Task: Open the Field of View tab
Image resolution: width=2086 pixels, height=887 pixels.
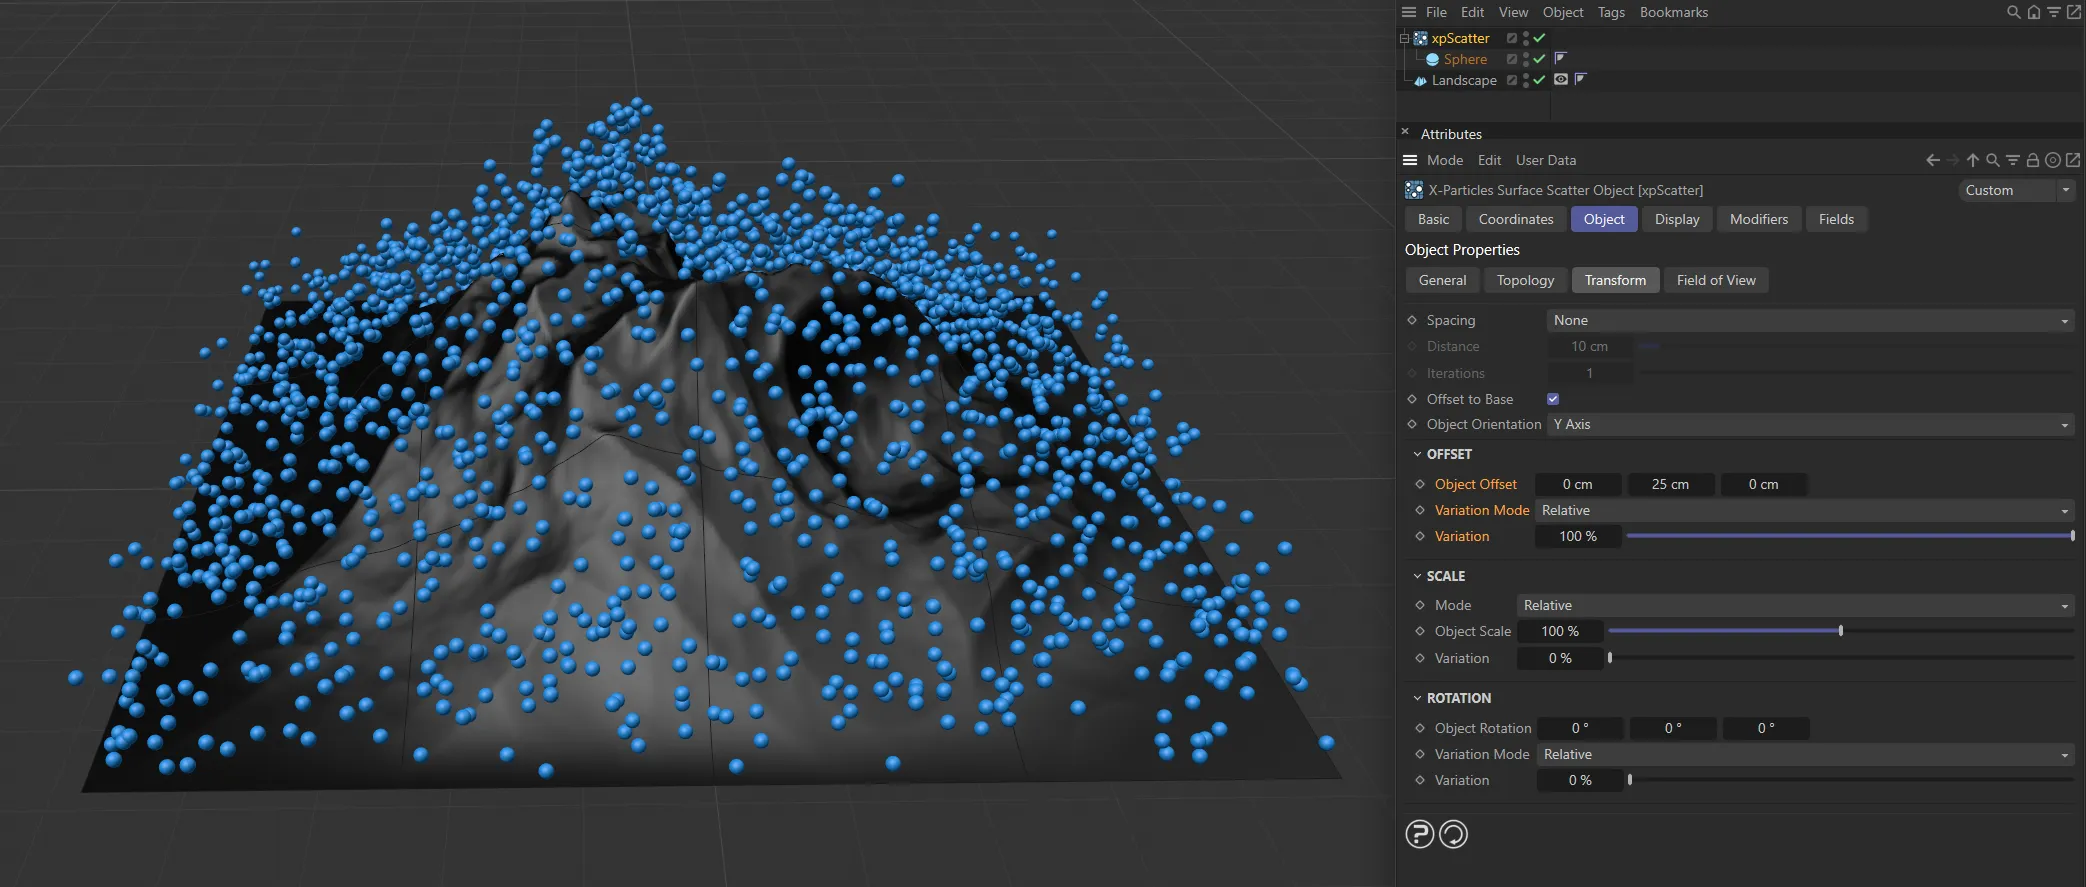Action: pos(1716,280)
